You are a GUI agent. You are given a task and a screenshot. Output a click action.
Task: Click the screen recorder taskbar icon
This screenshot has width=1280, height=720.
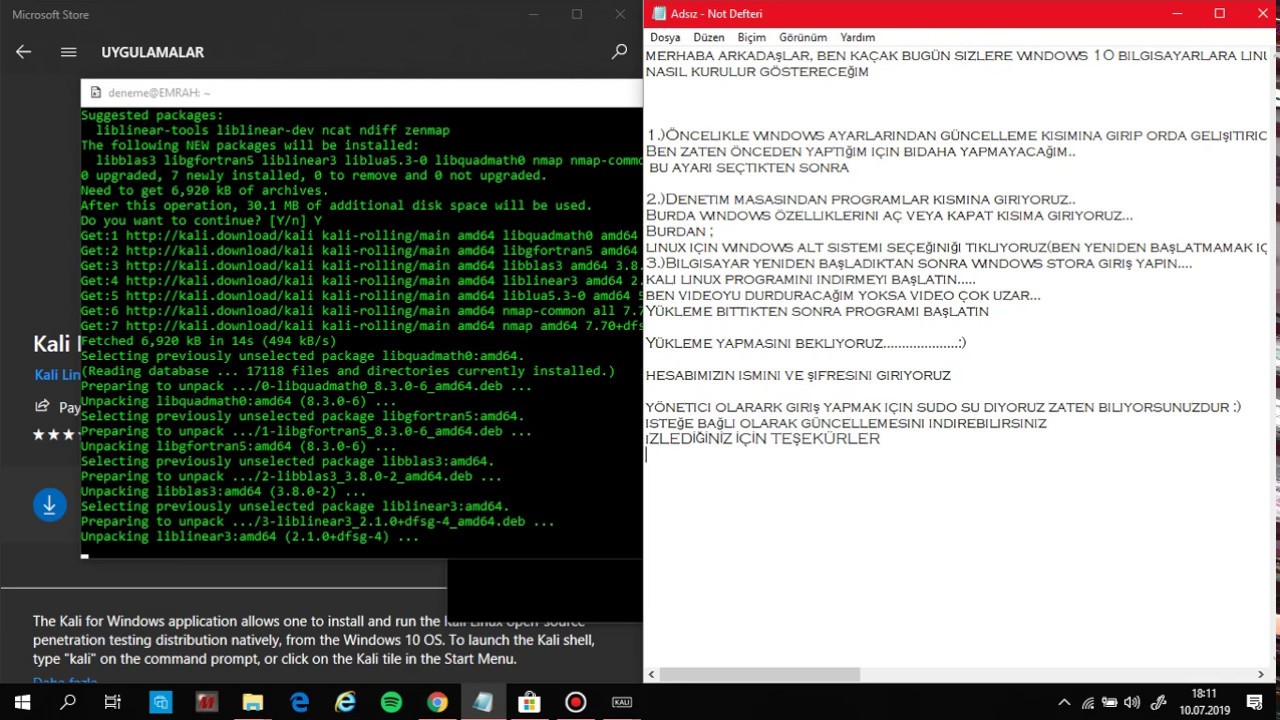(x=575, y=702)
